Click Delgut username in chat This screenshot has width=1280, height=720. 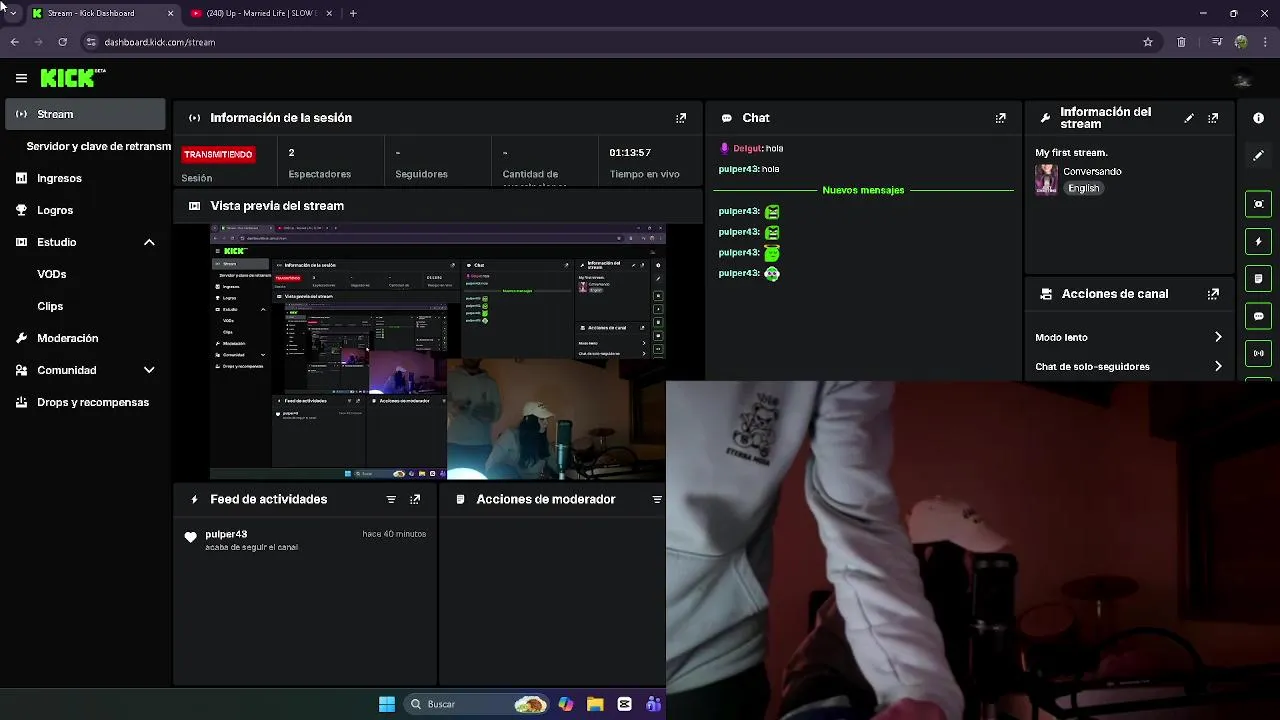(x=747, y=148)
